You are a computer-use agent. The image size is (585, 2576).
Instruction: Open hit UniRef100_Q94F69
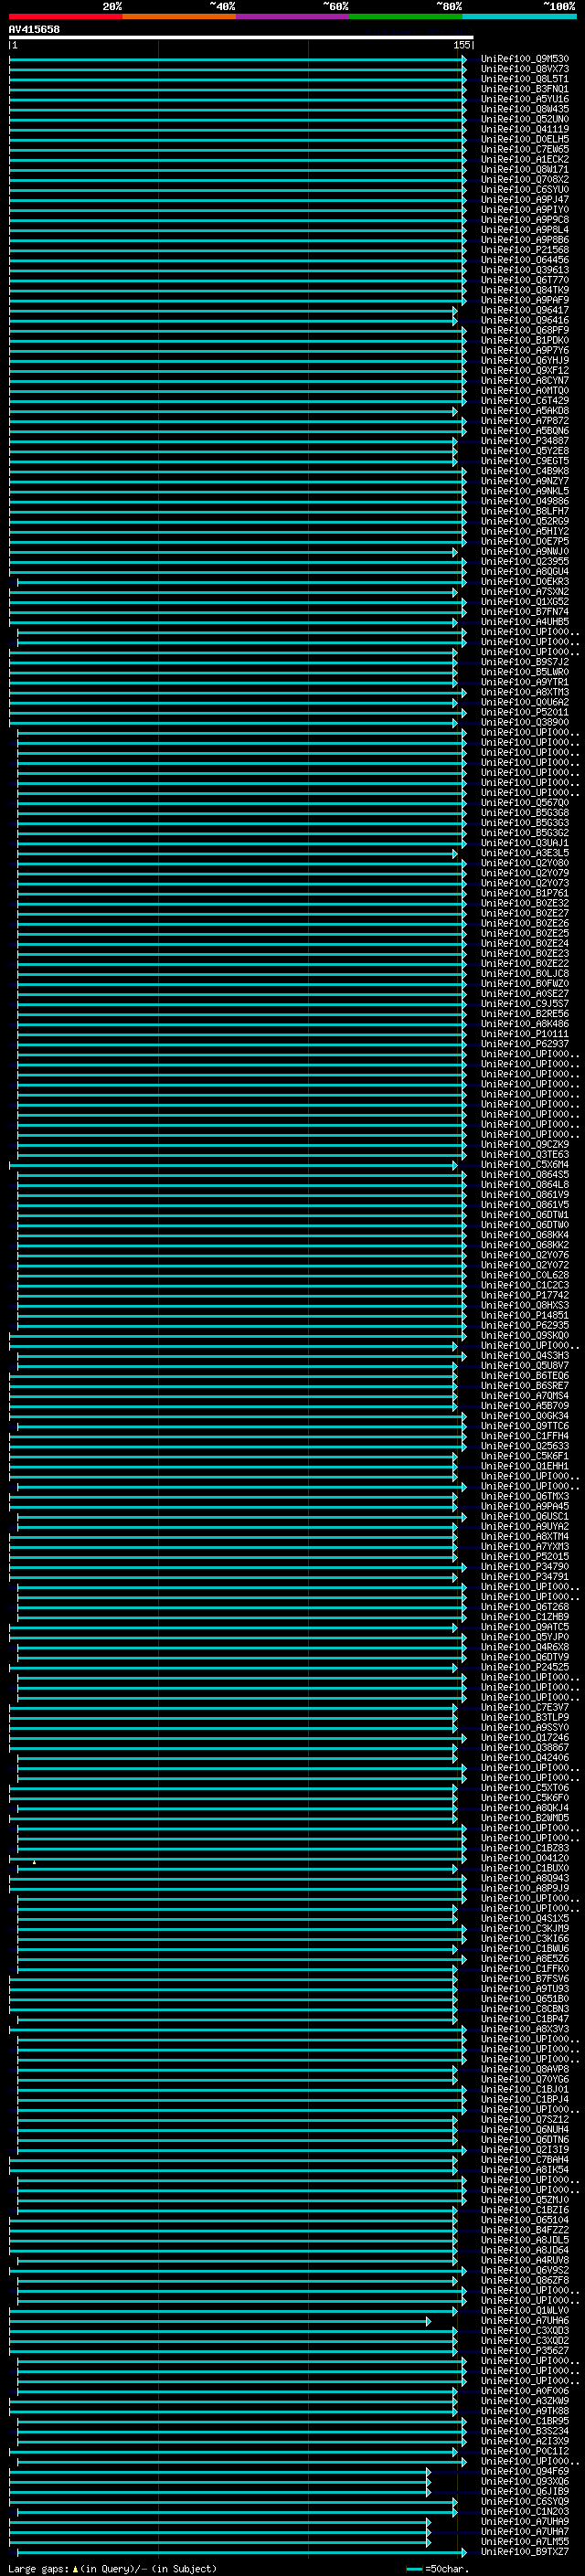524,2471
